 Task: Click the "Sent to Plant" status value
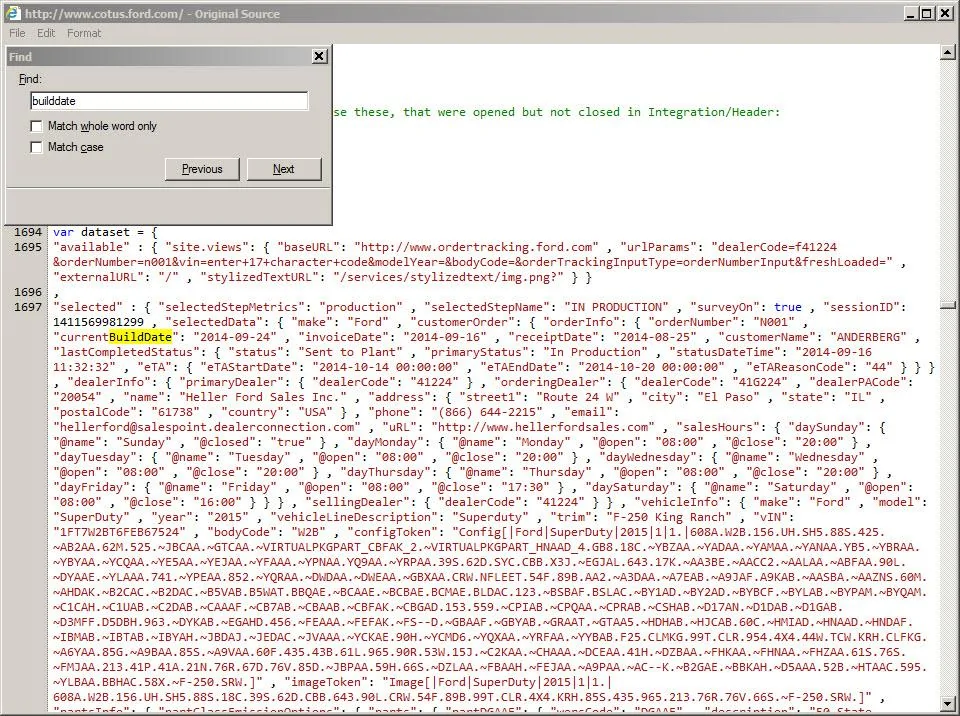(x=350, y=352)
